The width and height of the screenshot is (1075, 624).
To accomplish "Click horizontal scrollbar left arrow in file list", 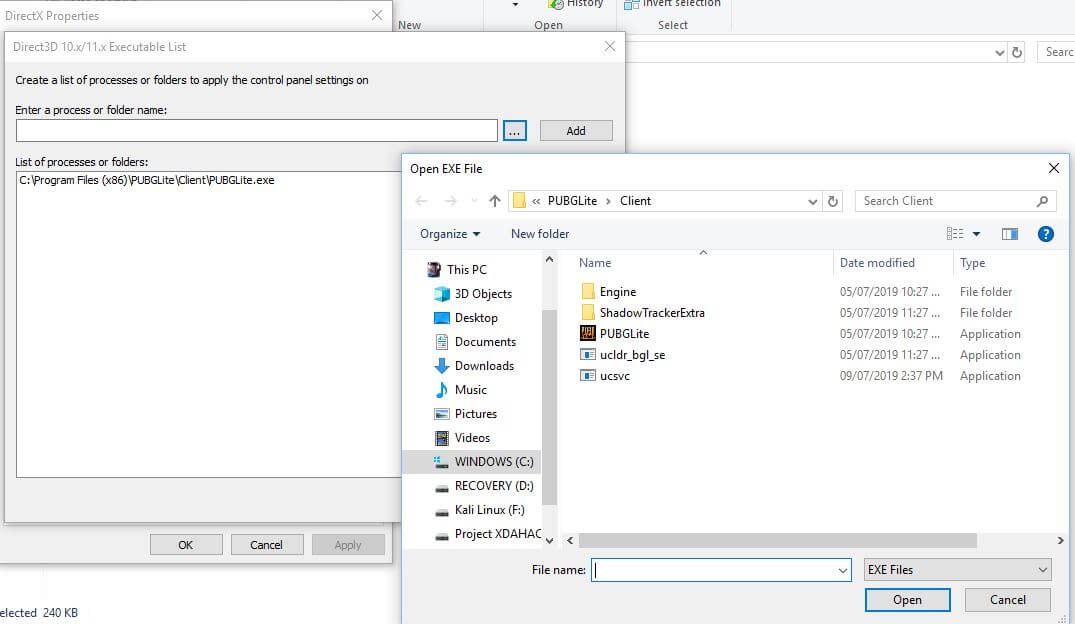I will click(x=570, y=540).
